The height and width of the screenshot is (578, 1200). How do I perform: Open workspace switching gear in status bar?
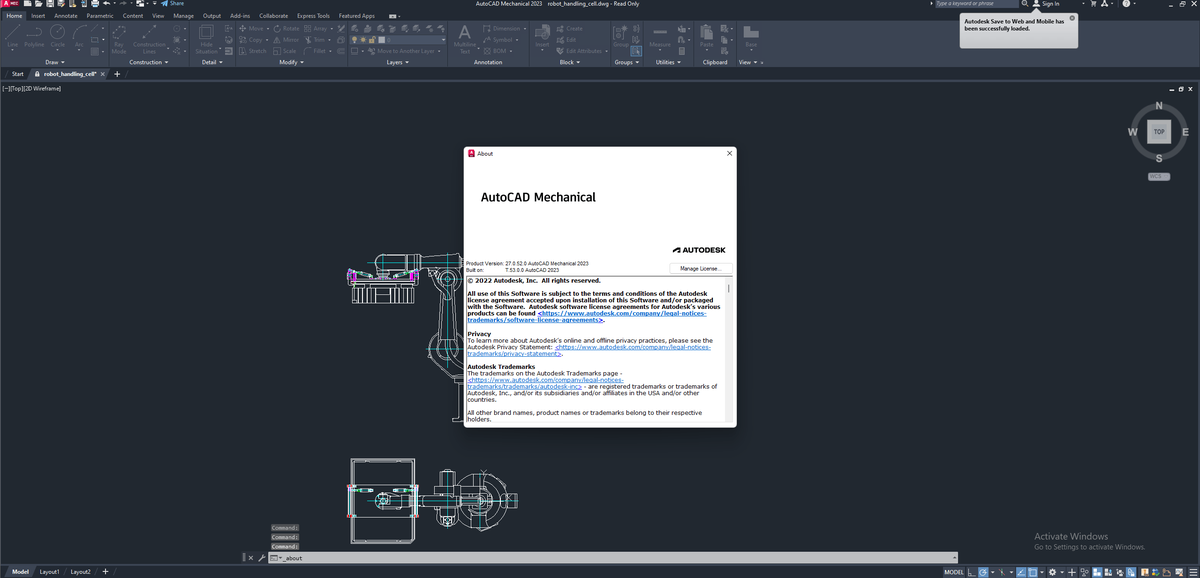tap(1052, 572)
